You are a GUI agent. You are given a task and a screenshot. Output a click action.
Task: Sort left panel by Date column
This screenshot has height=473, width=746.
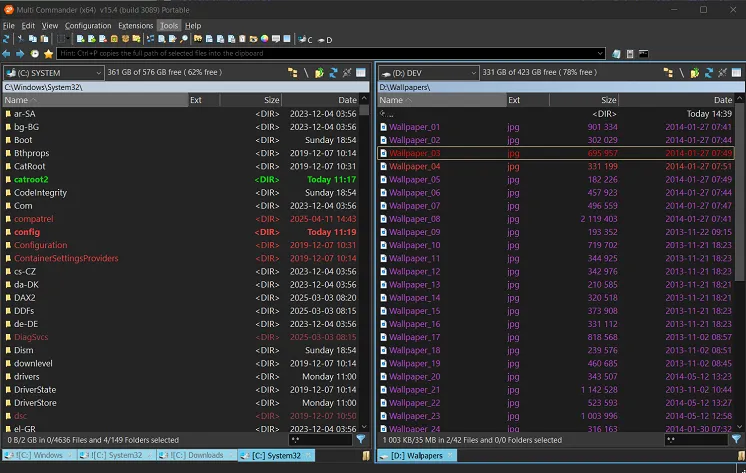(321, 100)
